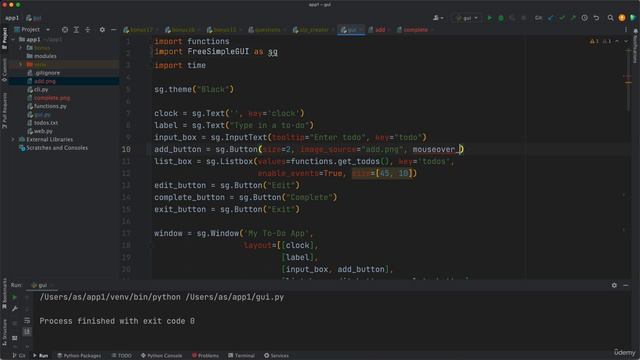
Task: Select todos.txt in project tree
Action: tap(42, 123)
